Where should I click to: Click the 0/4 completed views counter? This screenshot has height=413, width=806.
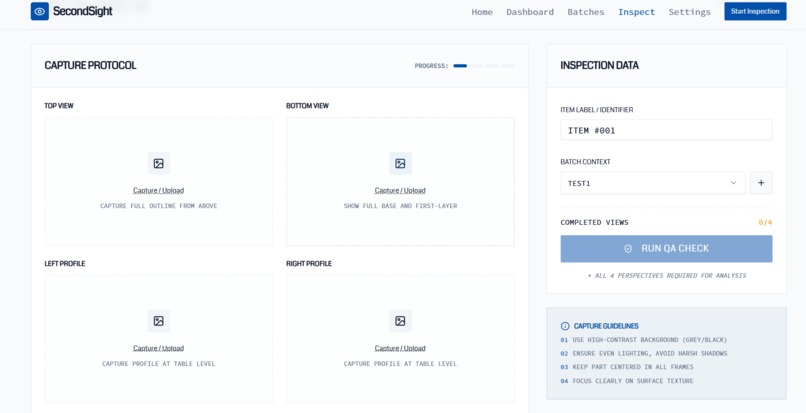(x=765, y=223)
